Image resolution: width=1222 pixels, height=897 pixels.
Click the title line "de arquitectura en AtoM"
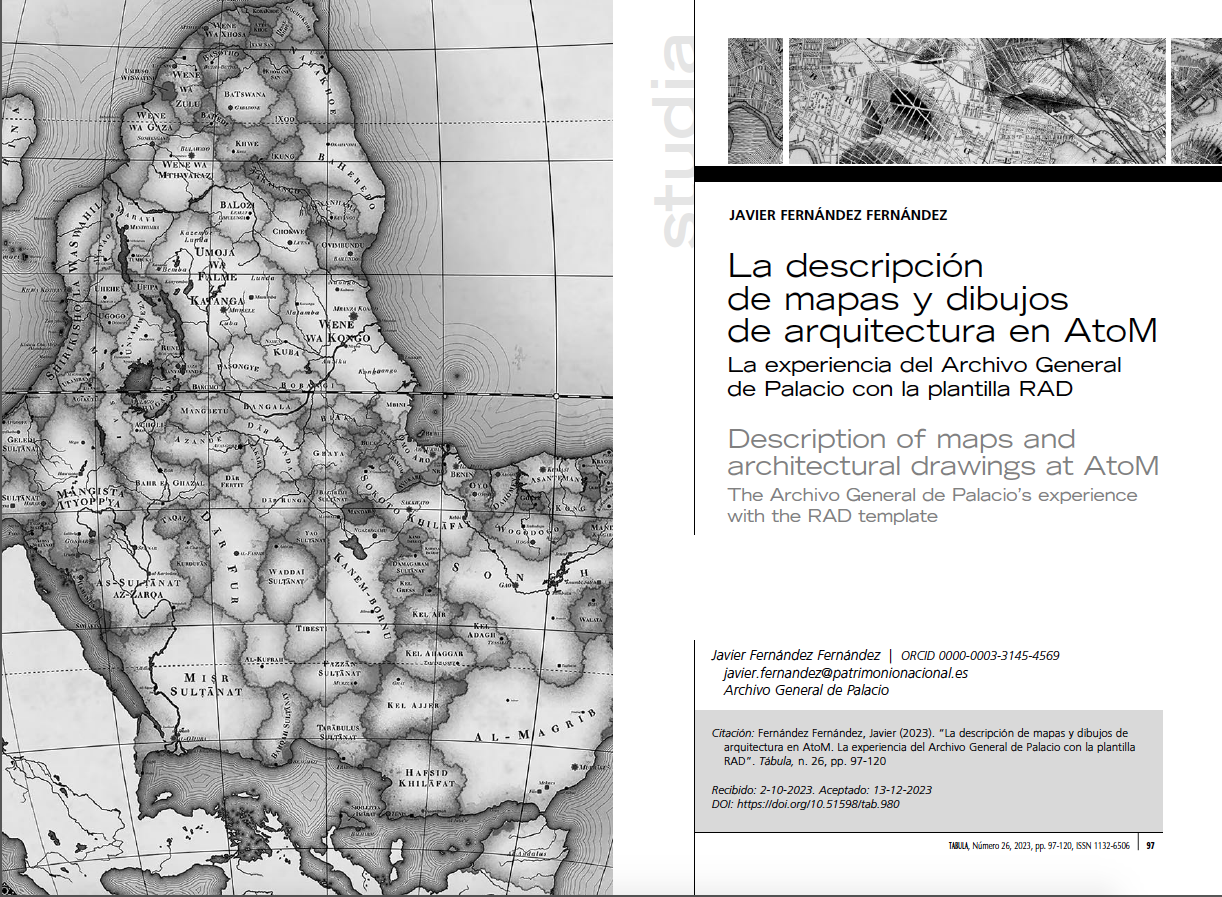(x=942, y=330)
